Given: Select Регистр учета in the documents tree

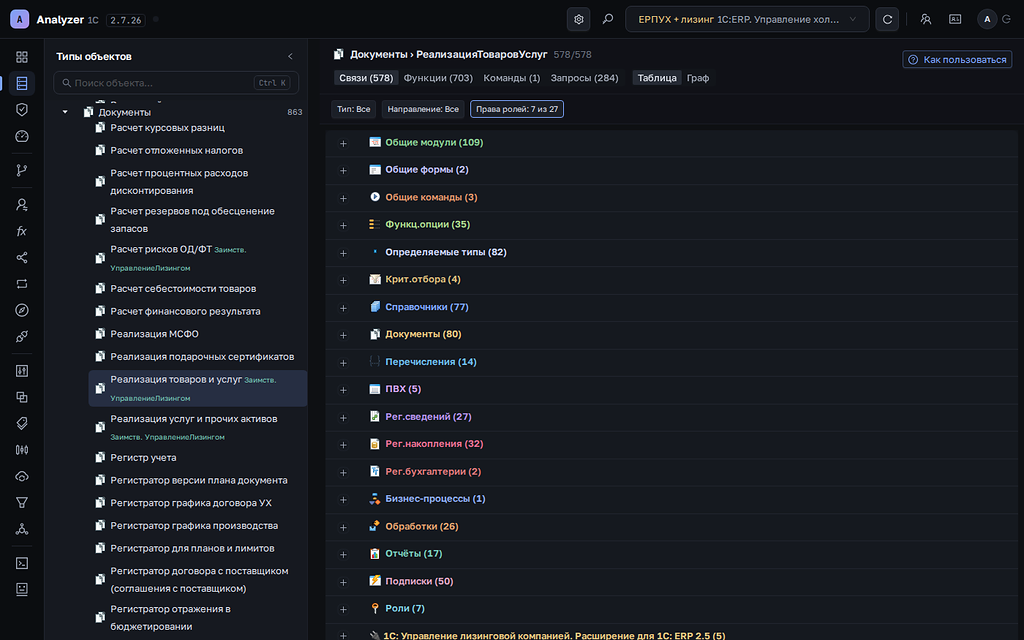Looking at the screenshot, I should coord(143,458).
